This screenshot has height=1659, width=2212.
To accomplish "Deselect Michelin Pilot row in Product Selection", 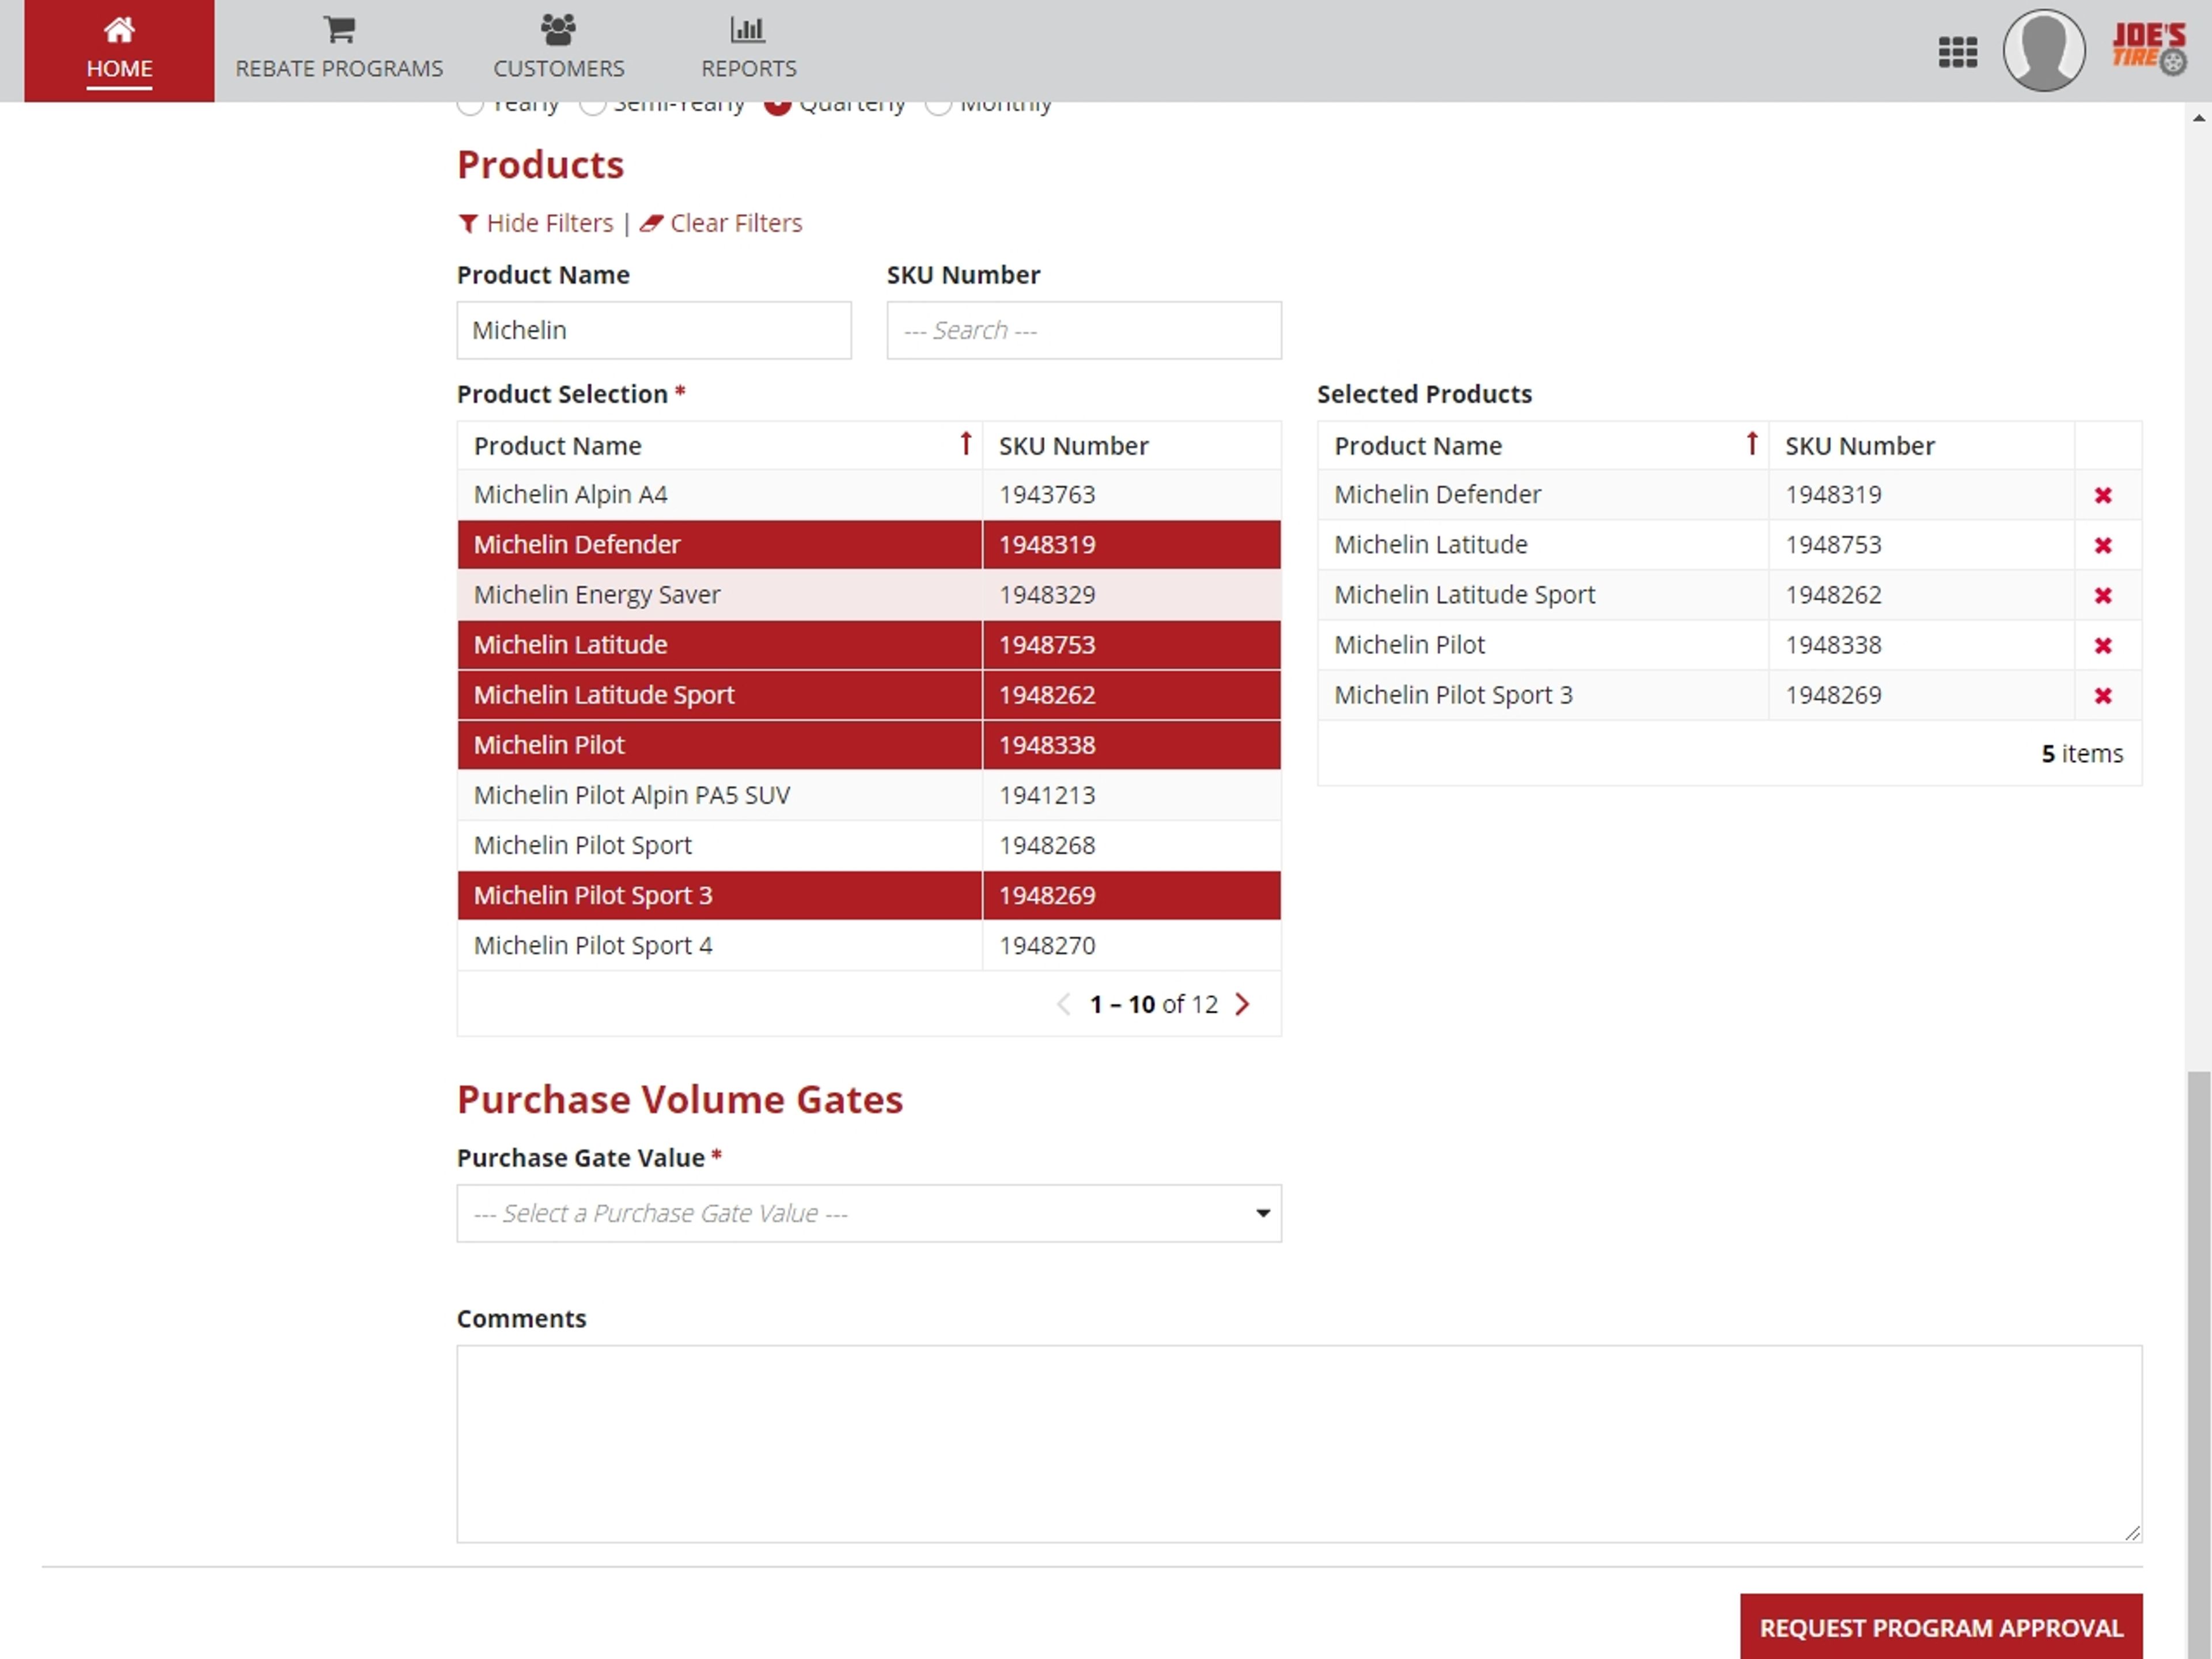I will [869, 745].
